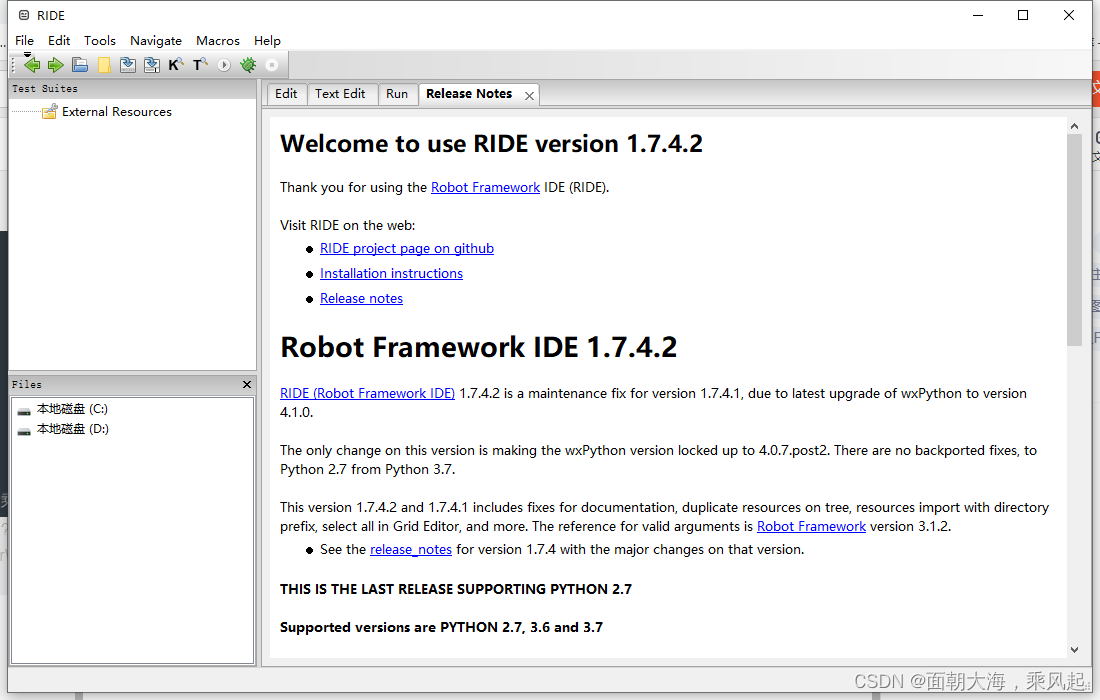Image resolution: width=1100 pixels, height=700 pixels.
Task: Open the File menu
Action: pos(25,41)
